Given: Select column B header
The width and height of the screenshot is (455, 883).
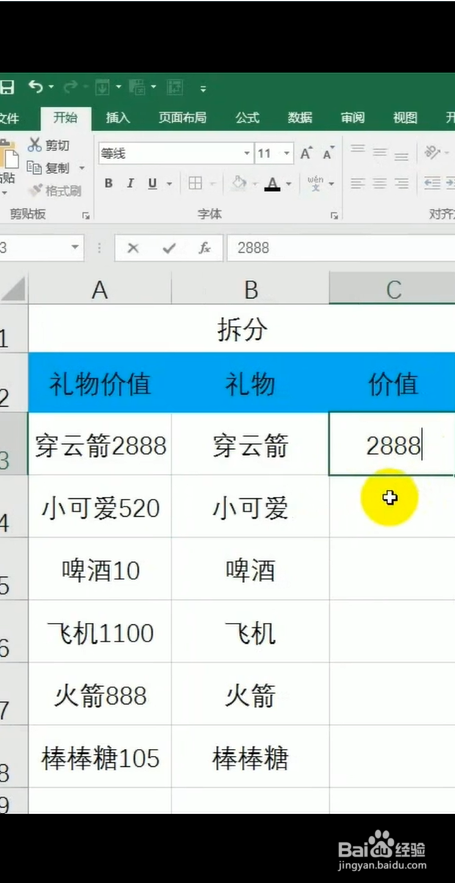Looking at the screenshot, I should [251, 289].
